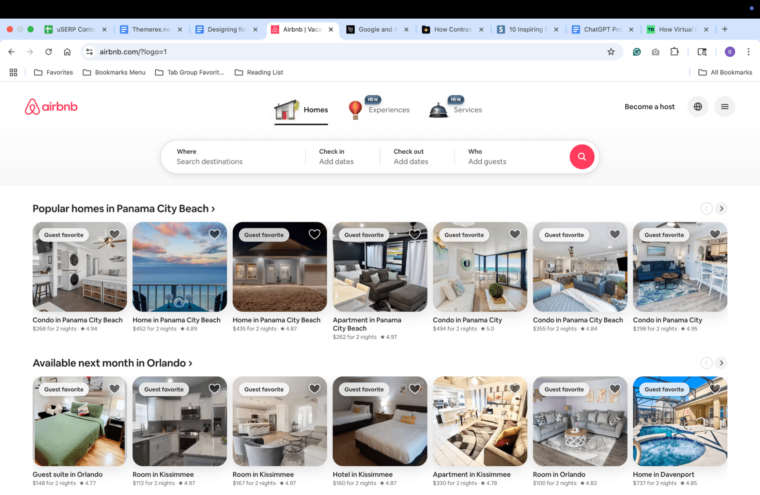
Task: Open the apps grid in bookmarks bar
Action: tap(14, 72)
